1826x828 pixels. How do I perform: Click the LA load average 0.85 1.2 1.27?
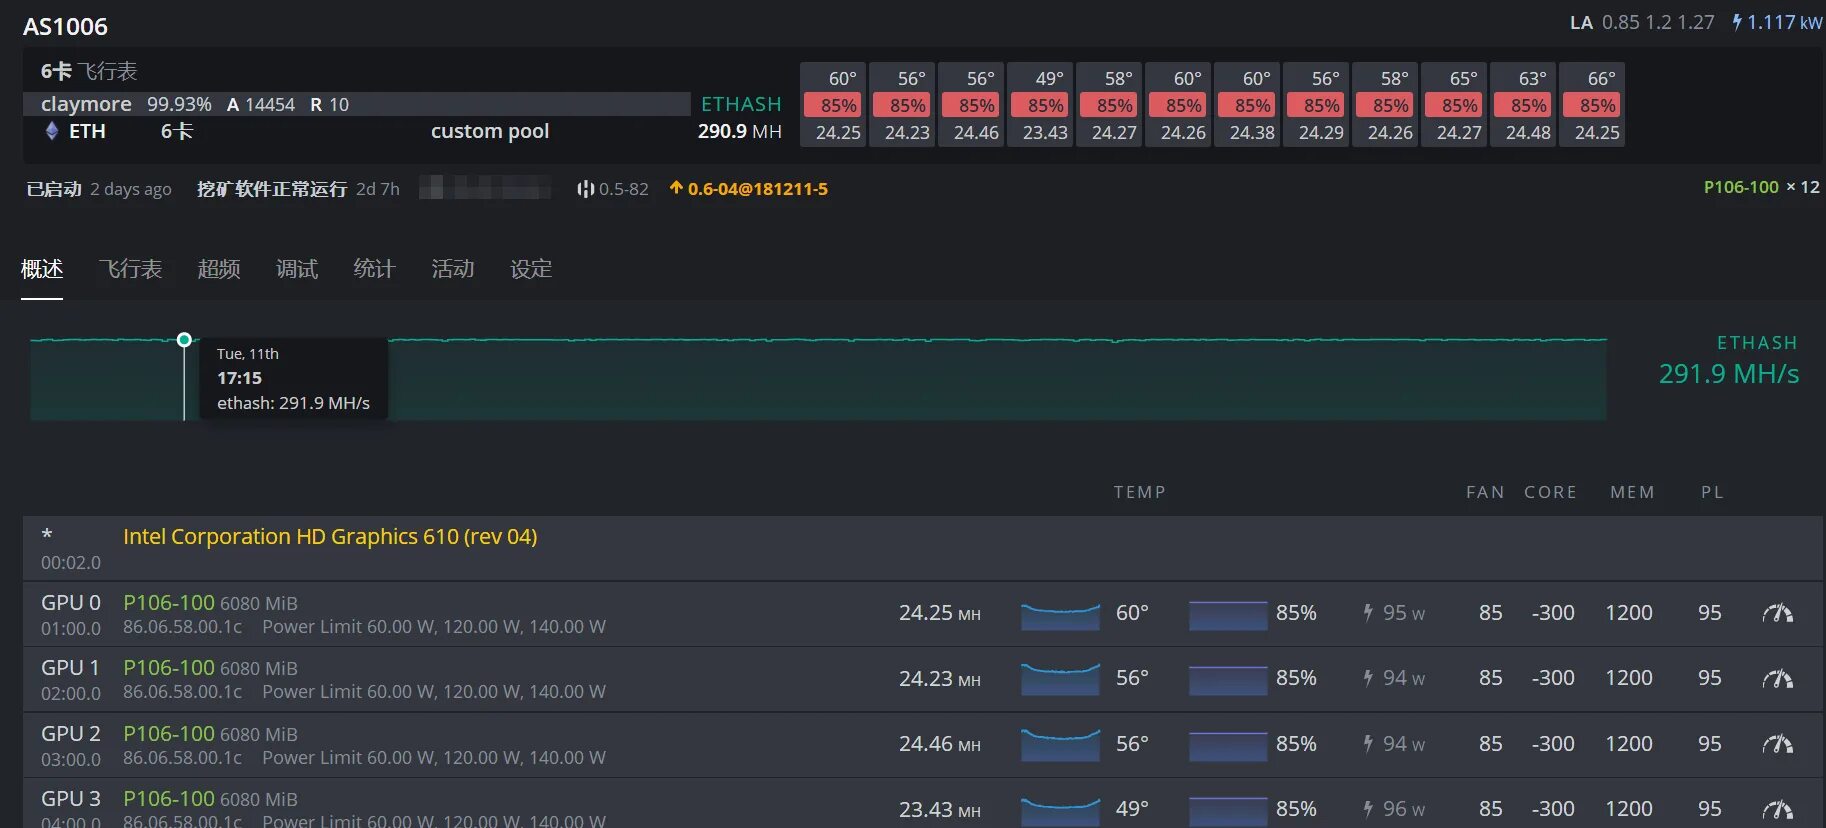click(x=1642, y=22)
